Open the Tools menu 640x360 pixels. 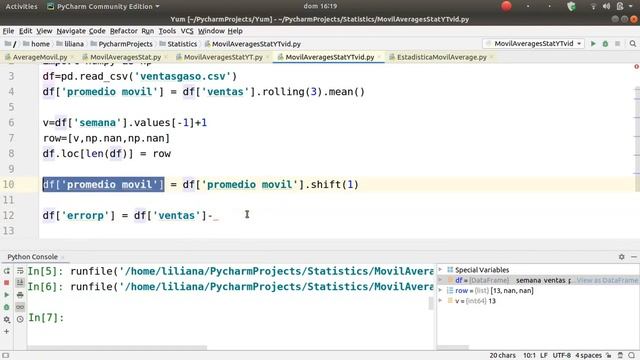point(167,31)
